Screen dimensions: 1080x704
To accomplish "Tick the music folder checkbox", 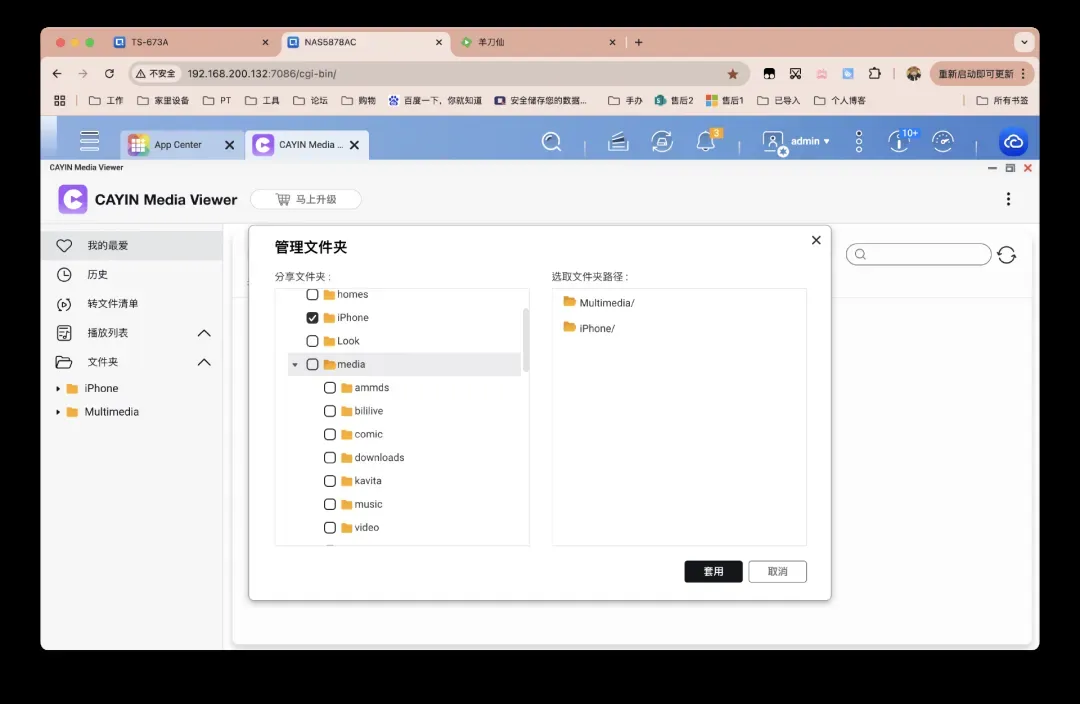I will point(330,505).
